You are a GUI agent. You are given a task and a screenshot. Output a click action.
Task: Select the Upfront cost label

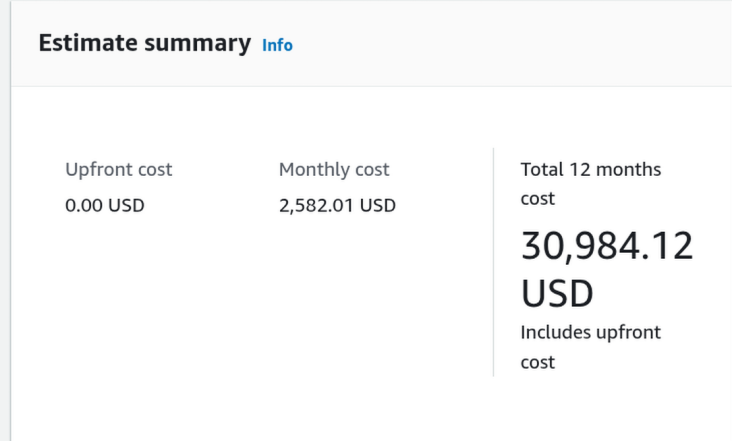point(118,170)
